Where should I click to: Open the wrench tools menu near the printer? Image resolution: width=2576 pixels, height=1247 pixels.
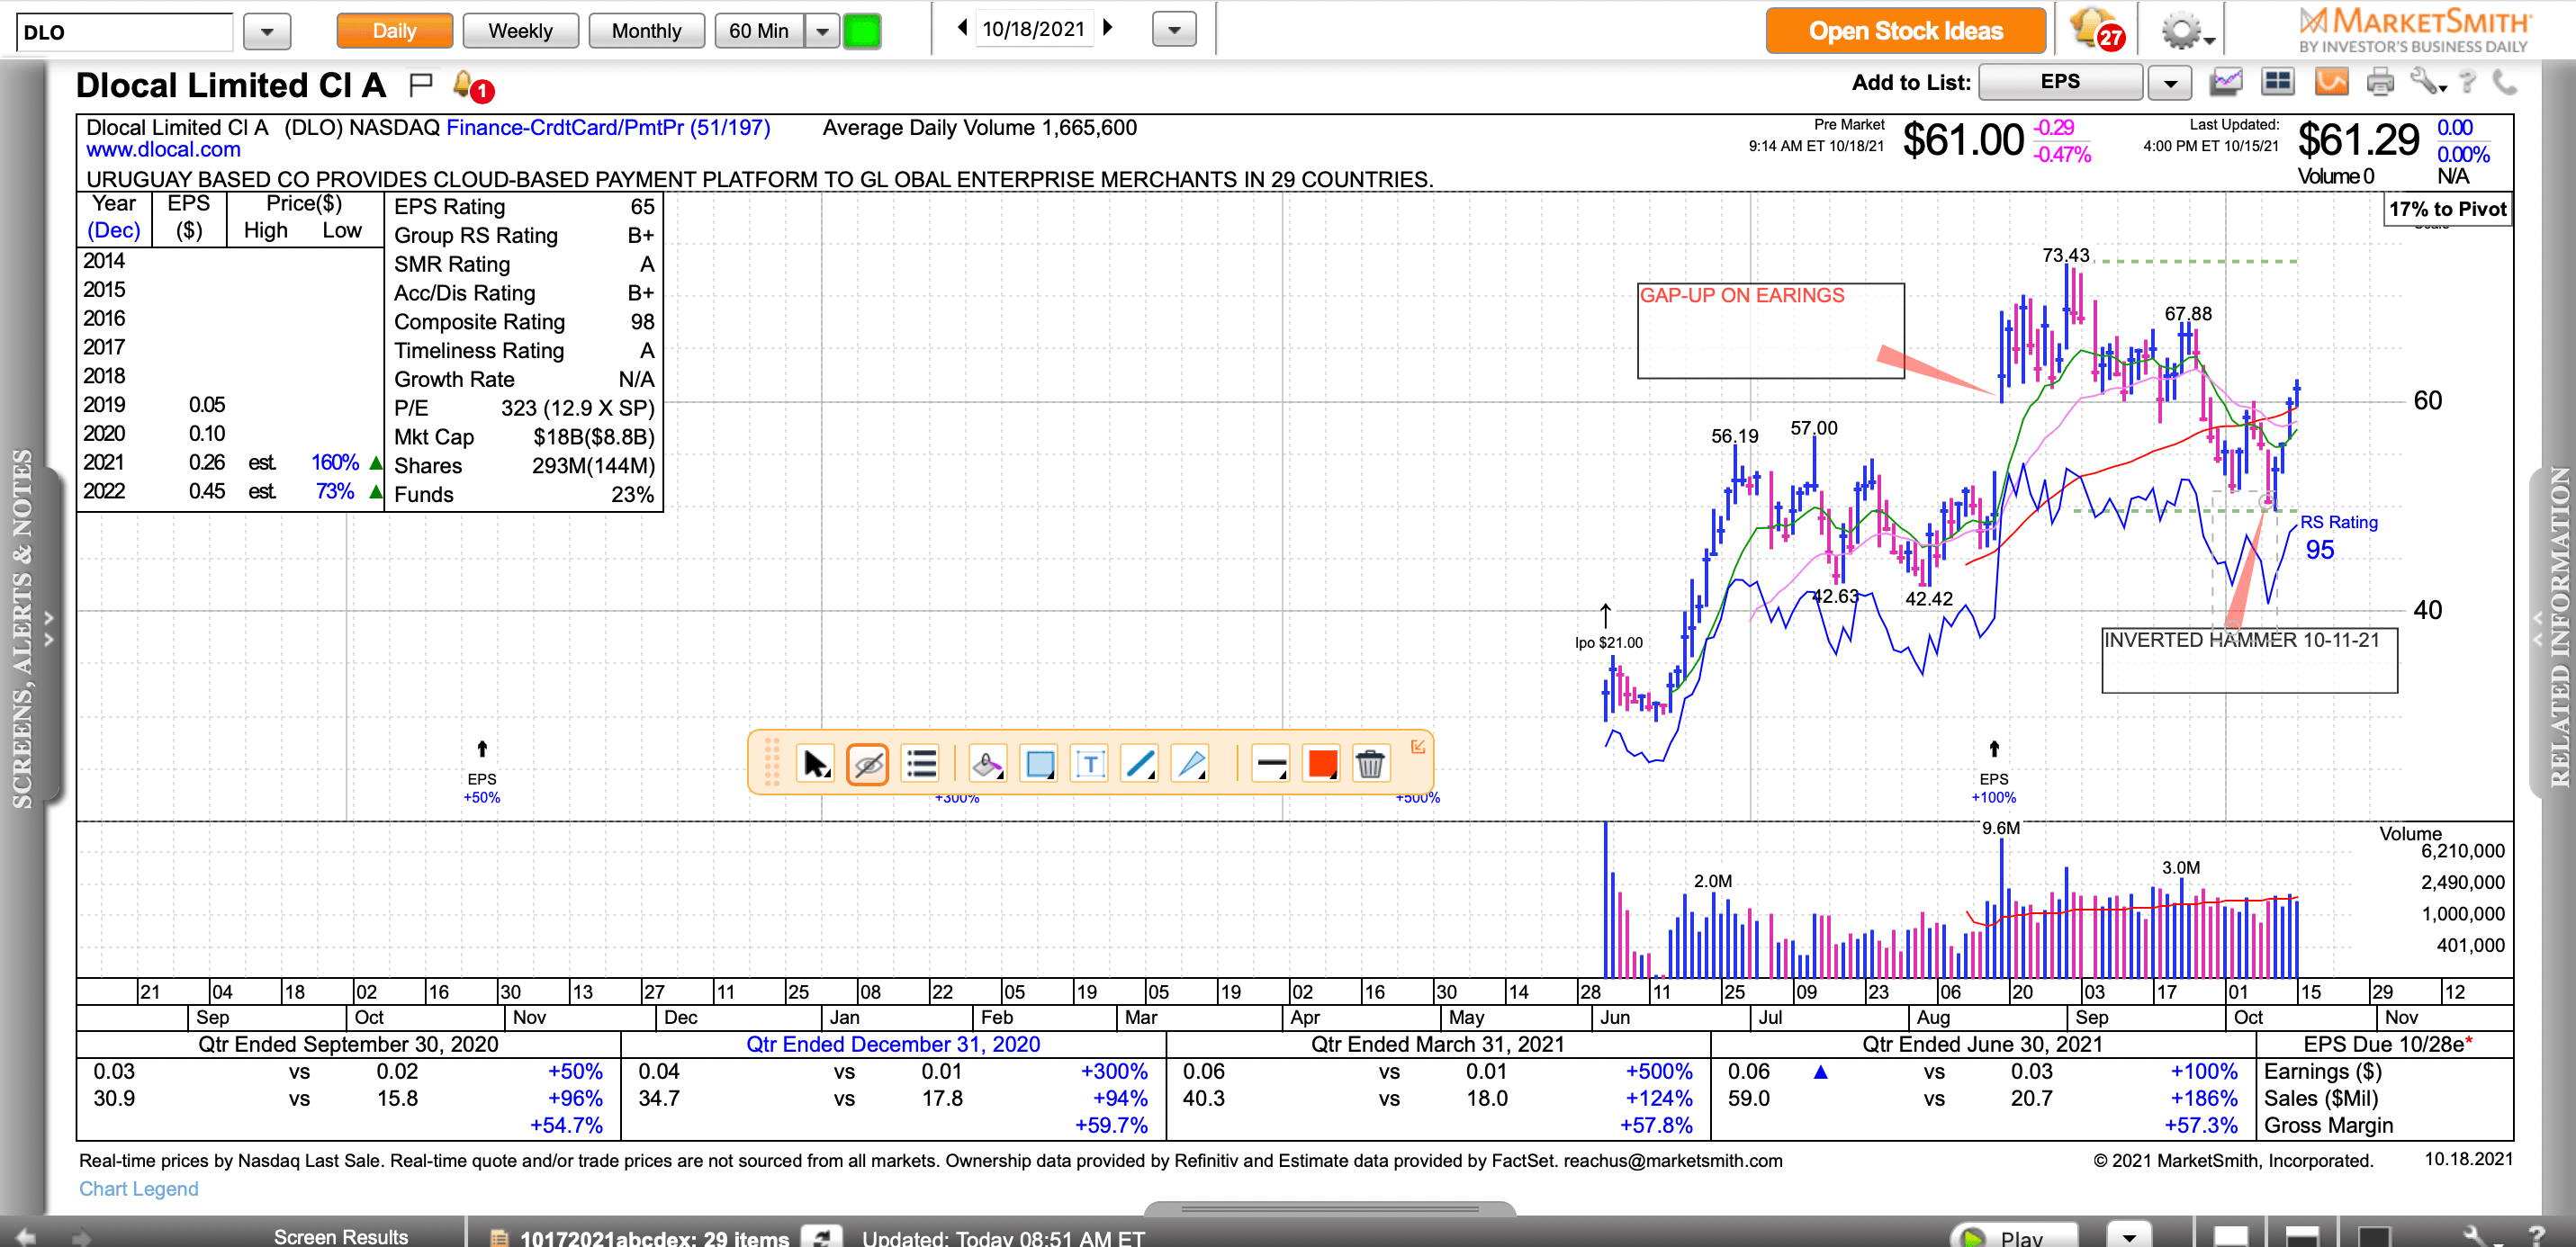click(x=2427, y=82)
